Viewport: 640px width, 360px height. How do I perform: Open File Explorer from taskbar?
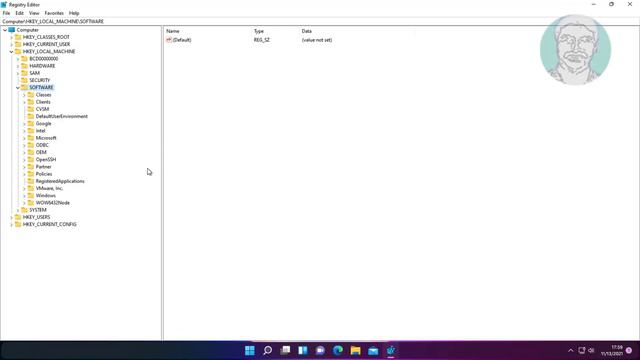pyautogui.click(x=356, y=350)
